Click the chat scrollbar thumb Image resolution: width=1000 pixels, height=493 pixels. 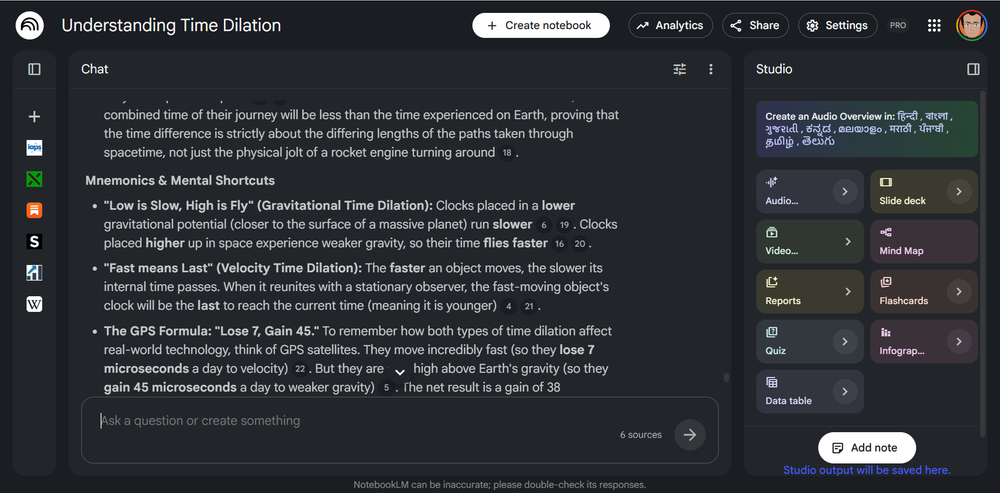(726, 378)
